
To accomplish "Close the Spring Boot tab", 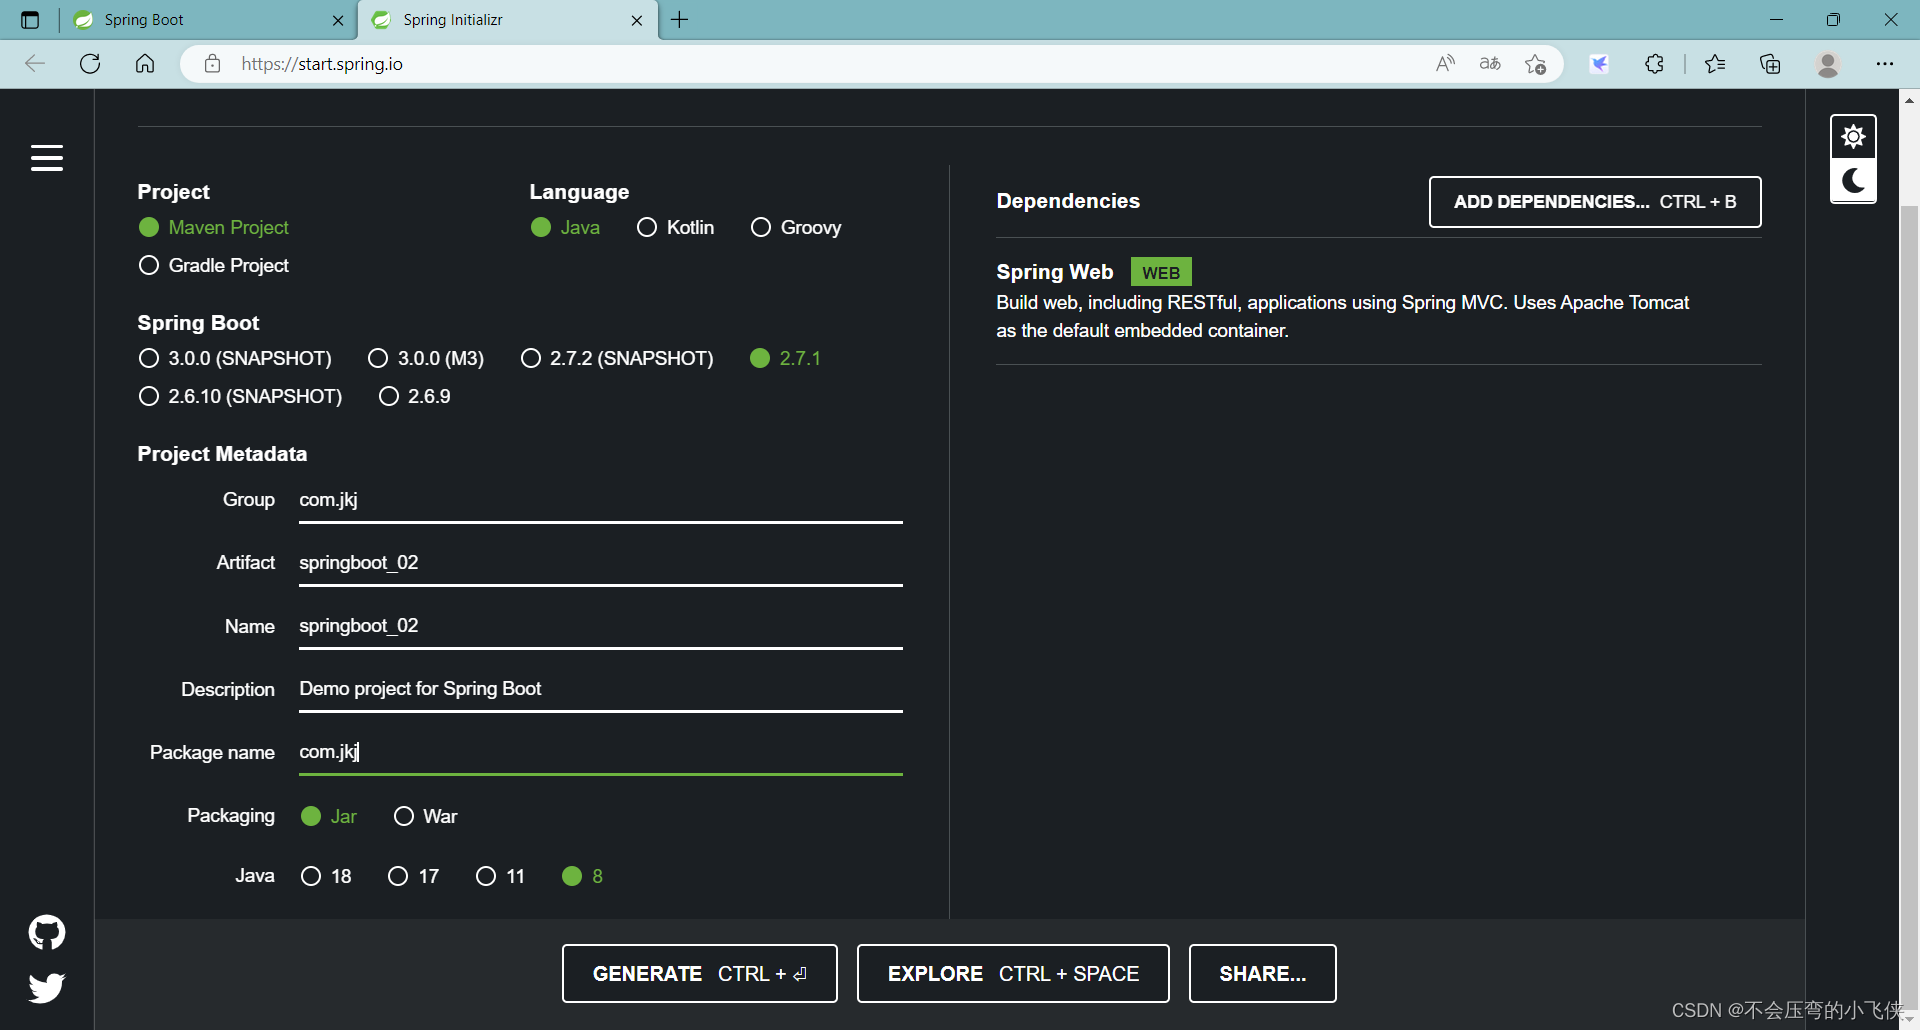I will [x=338, y=20].
